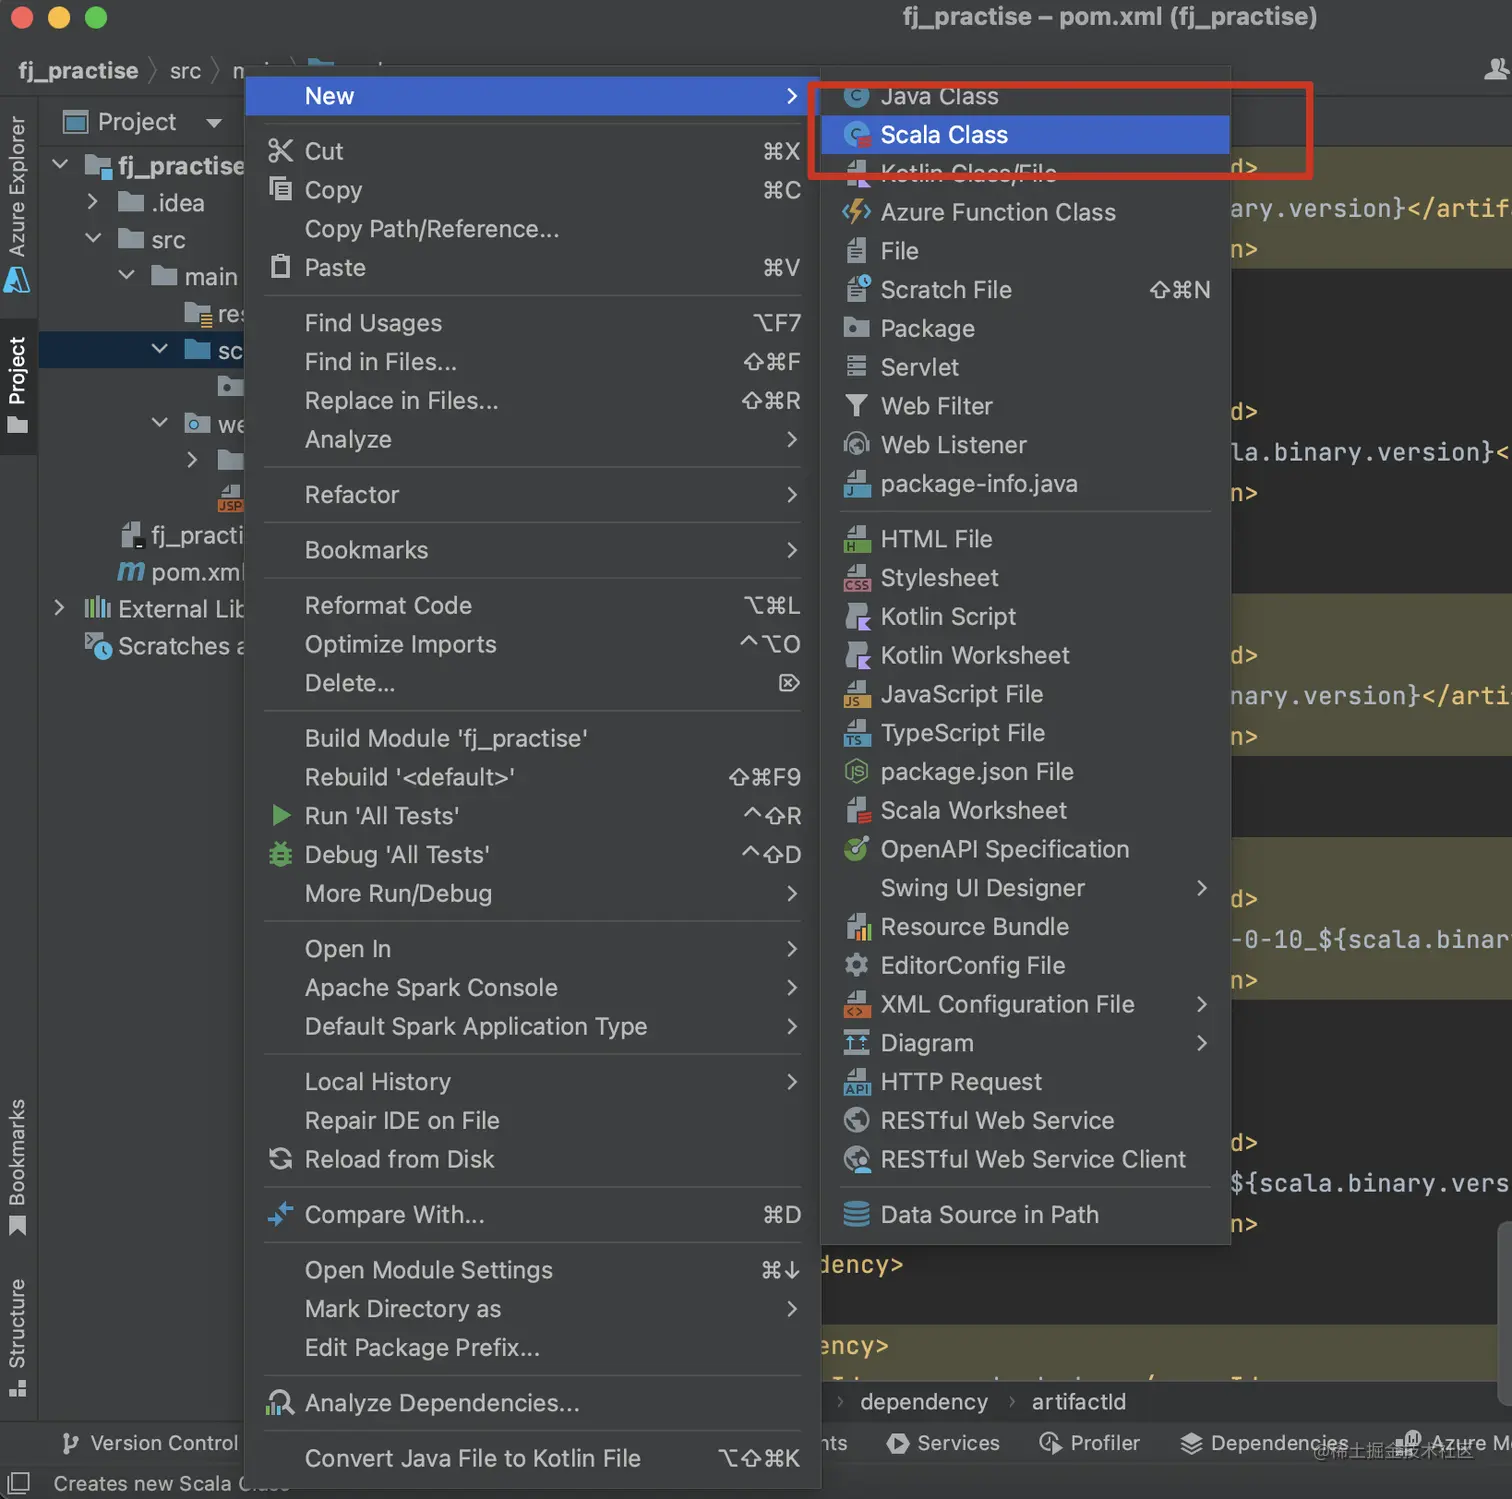Click the Reload from Disk refresh icon

pos(281,1159)
